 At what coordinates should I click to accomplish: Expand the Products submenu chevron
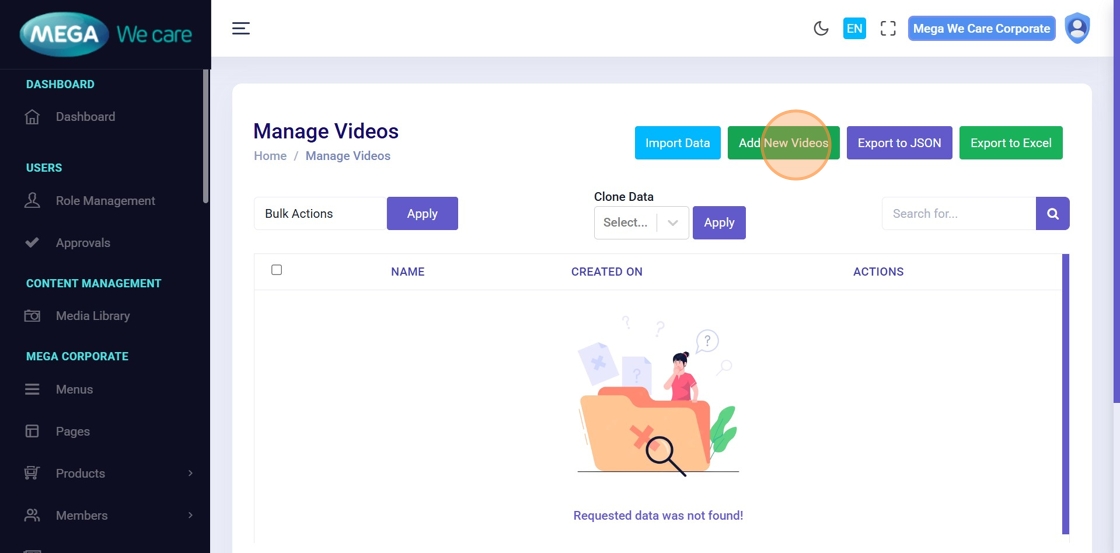pos(190,474)
